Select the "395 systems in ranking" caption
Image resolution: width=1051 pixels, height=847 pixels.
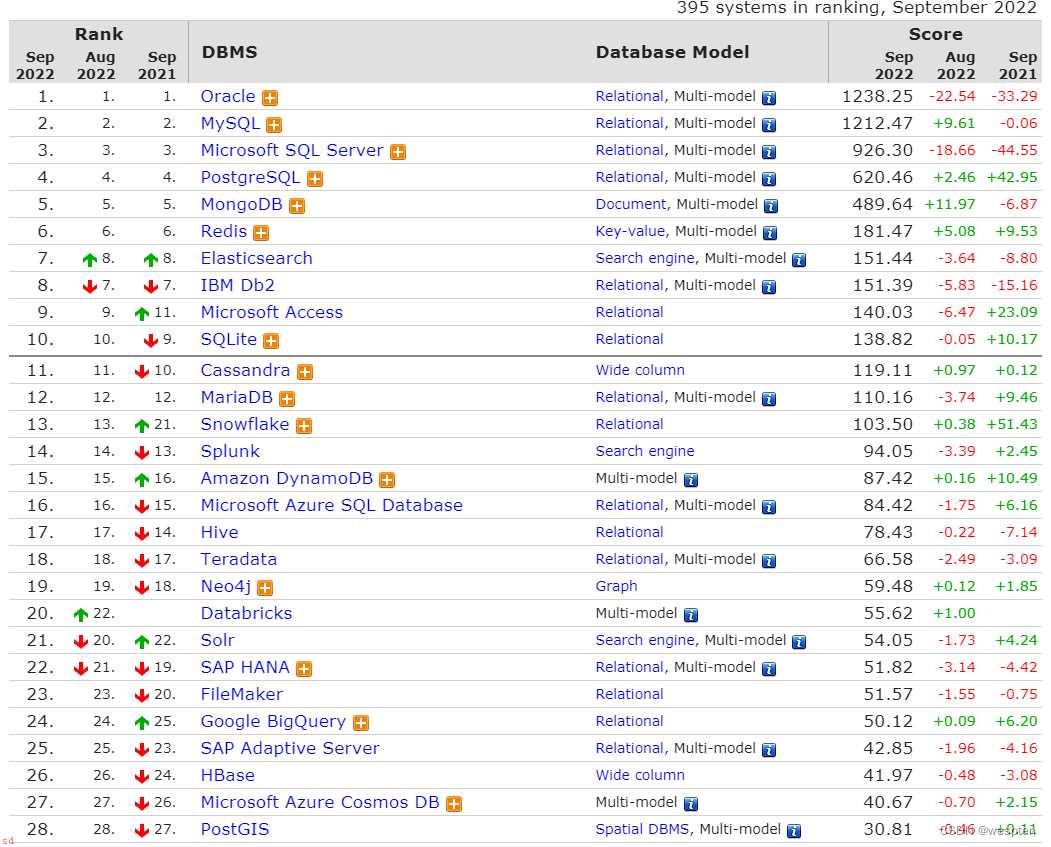pyautogui.click(x=857, y=8)
